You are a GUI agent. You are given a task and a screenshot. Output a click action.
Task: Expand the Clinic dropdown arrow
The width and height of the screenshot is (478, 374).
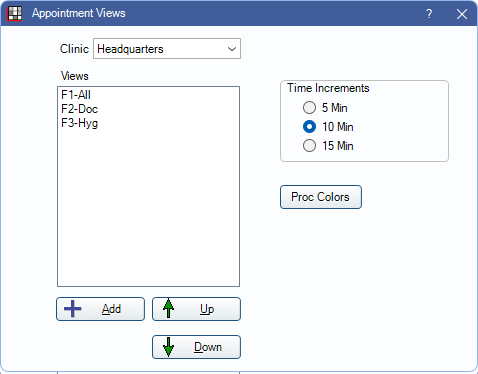click(232, 49)
